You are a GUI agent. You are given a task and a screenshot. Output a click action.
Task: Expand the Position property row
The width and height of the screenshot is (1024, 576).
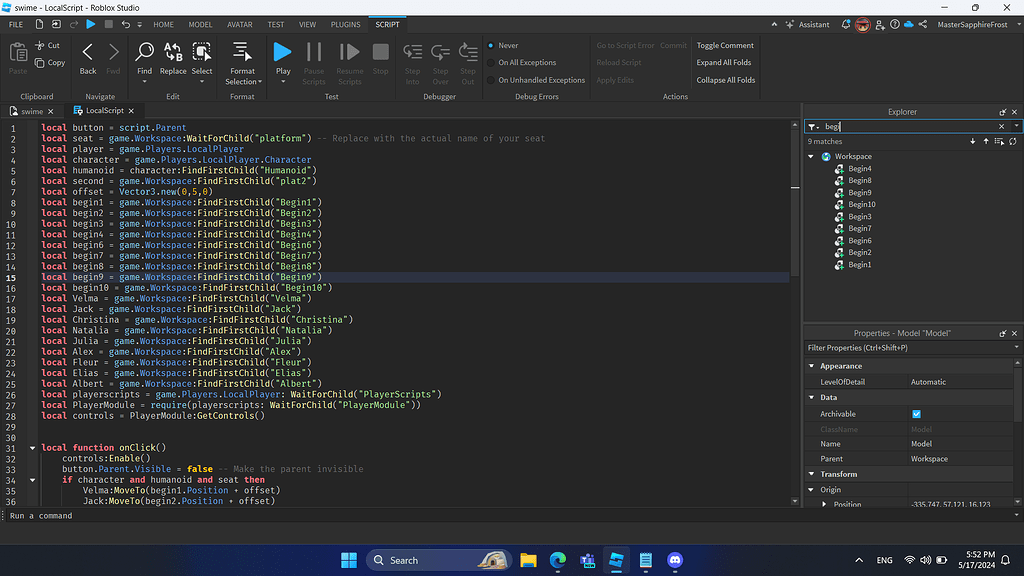click(x=824, y=504)
